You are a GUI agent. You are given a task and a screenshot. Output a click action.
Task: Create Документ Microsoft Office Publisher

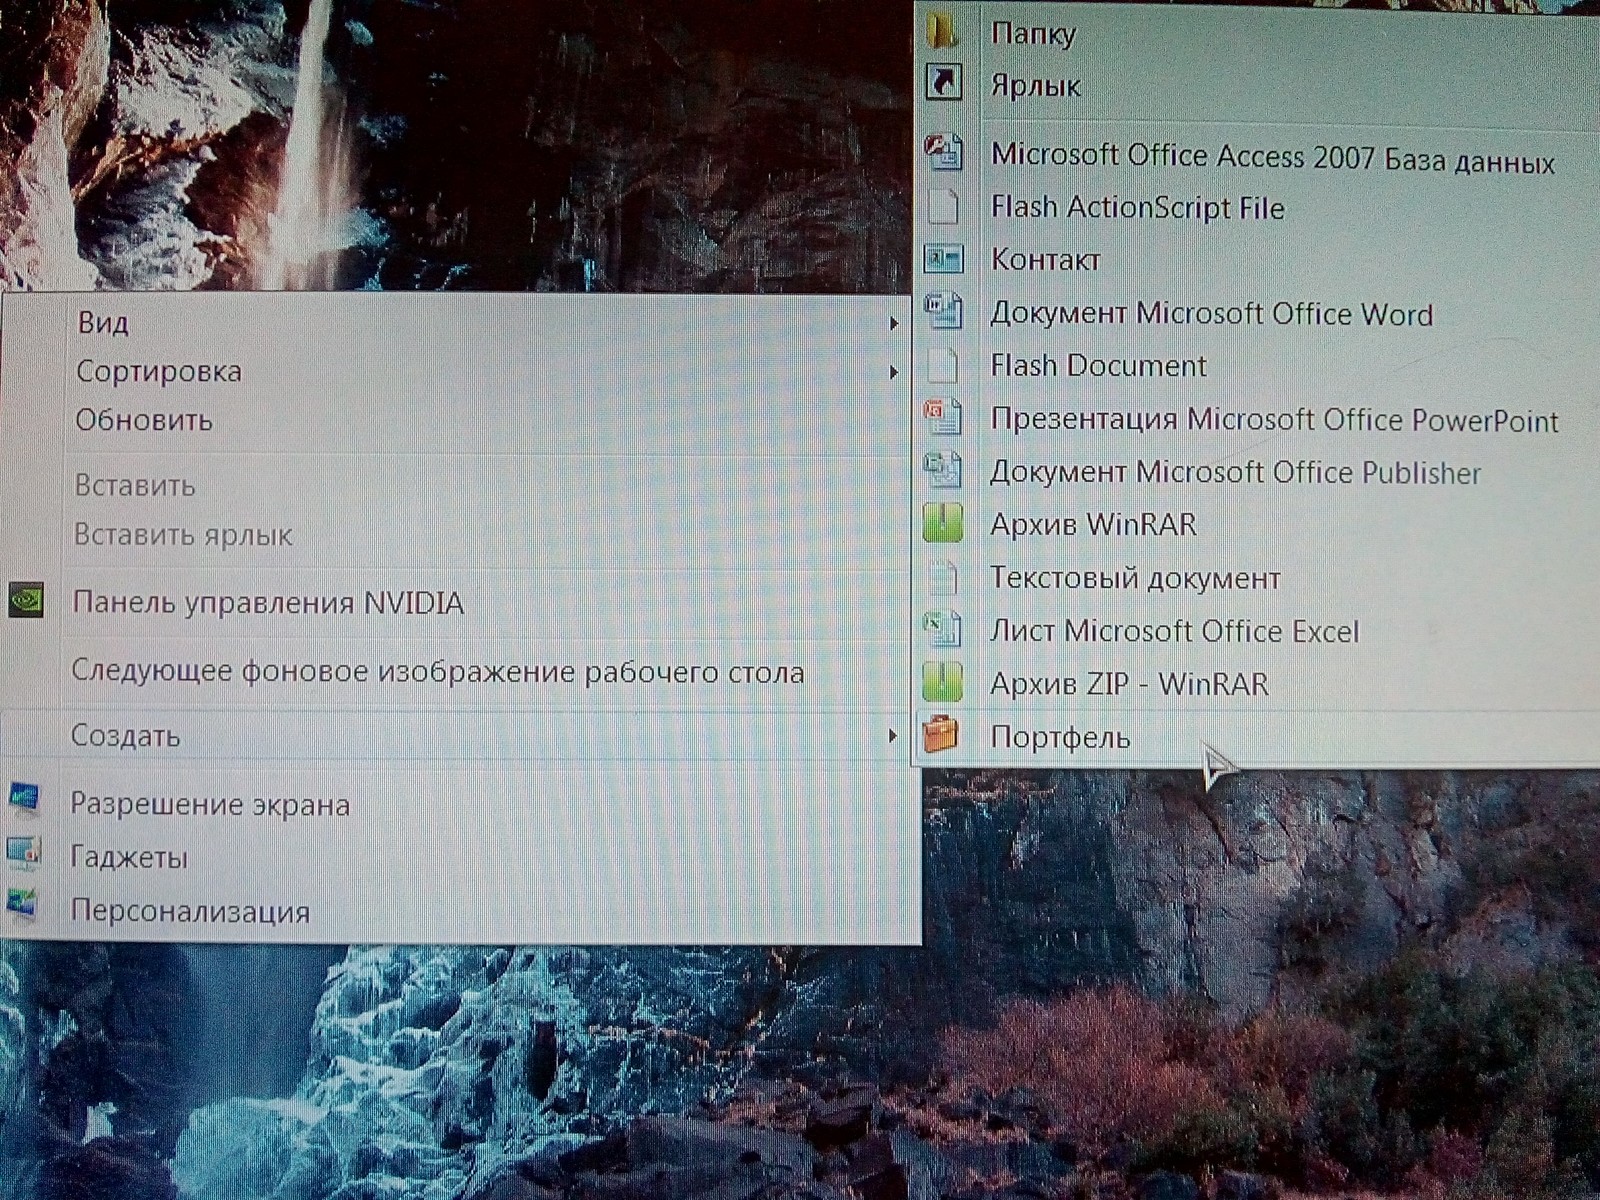point(1235,472)
